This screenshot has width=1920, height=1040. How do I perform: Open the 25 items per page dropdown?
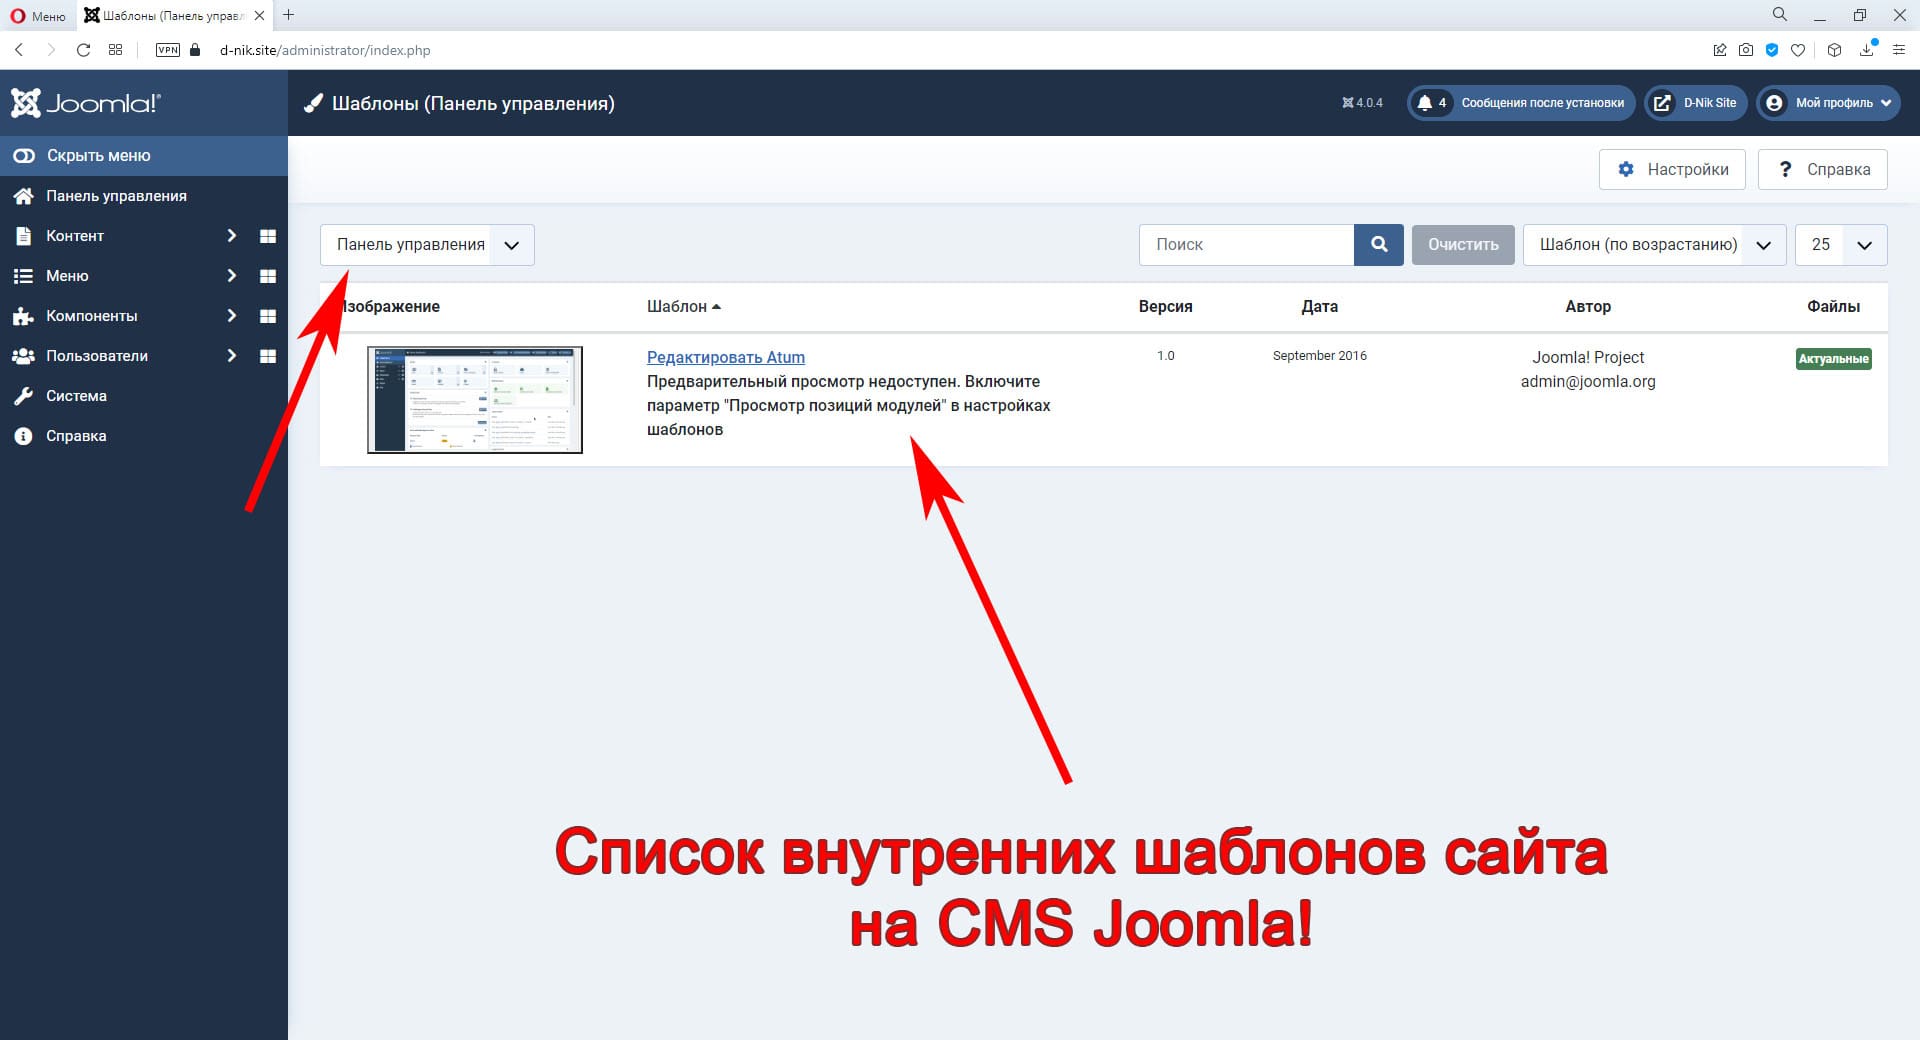[1841, 245]
